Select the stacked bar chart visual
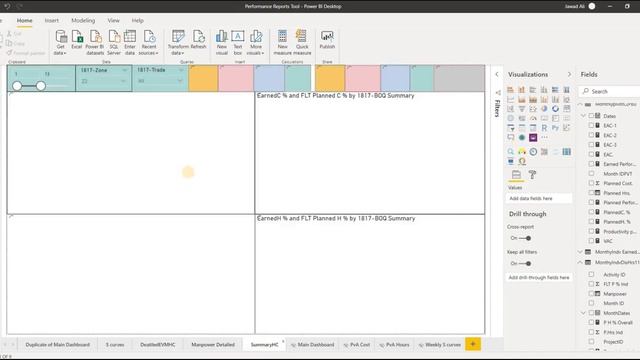Viewport: 640px width, 360px height. click(511, 90)
